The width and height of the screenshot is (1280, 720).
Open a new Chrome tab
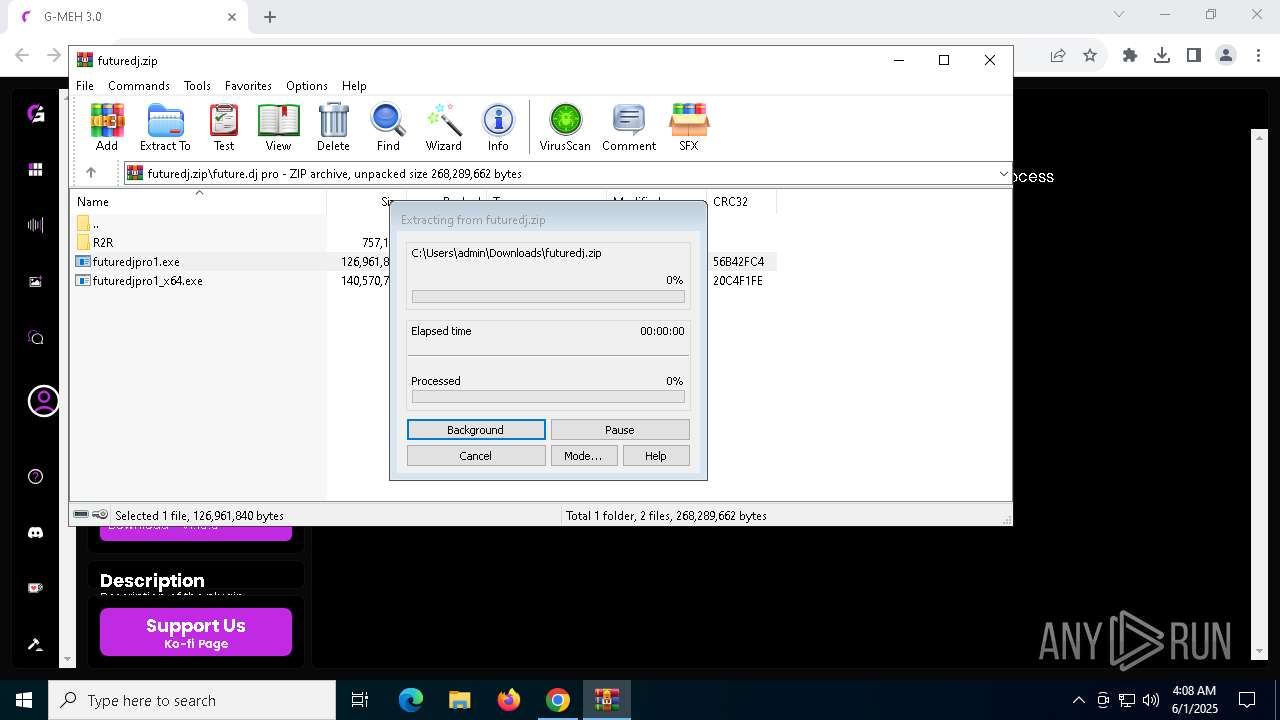point(270,17)
